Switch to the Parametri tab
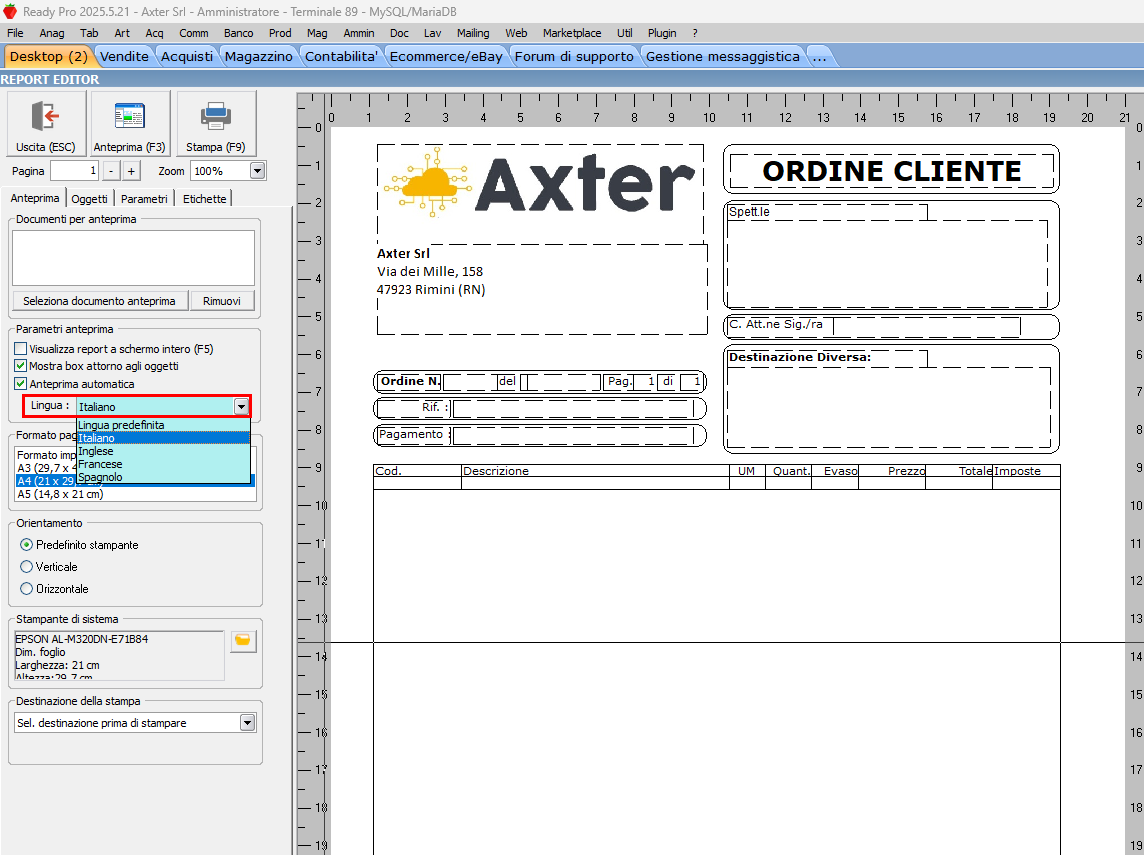This screenshot has height=855, width=1144. (x=144, y=198)
